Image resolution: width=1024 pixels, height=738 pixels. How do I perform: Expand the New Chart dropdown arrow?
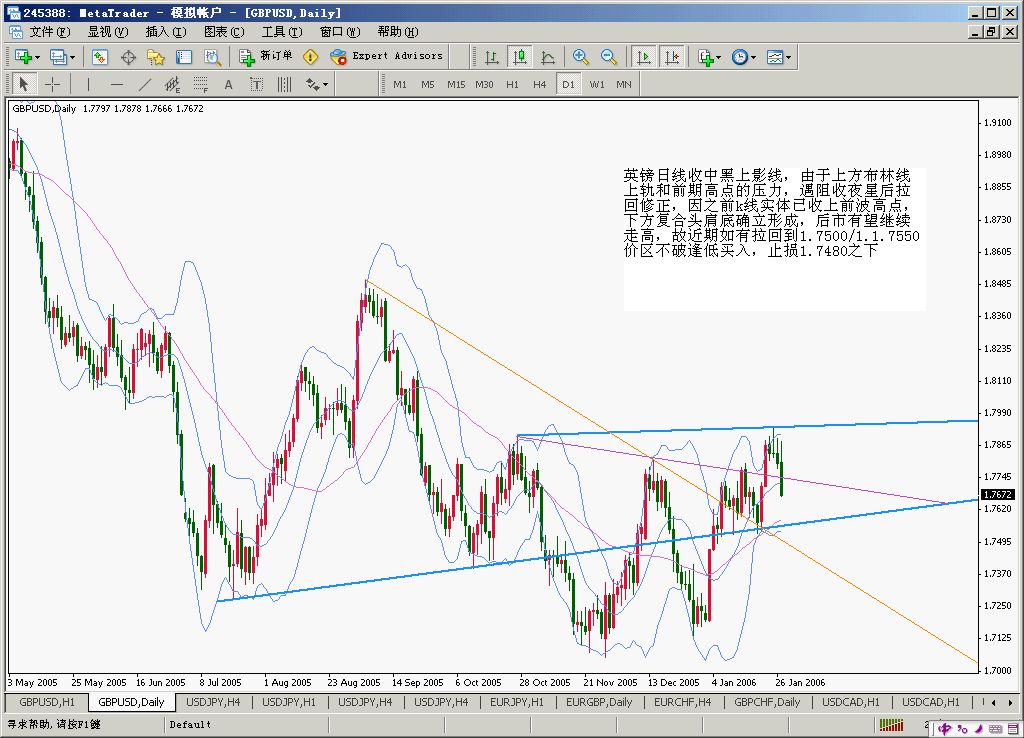point(37,57)
